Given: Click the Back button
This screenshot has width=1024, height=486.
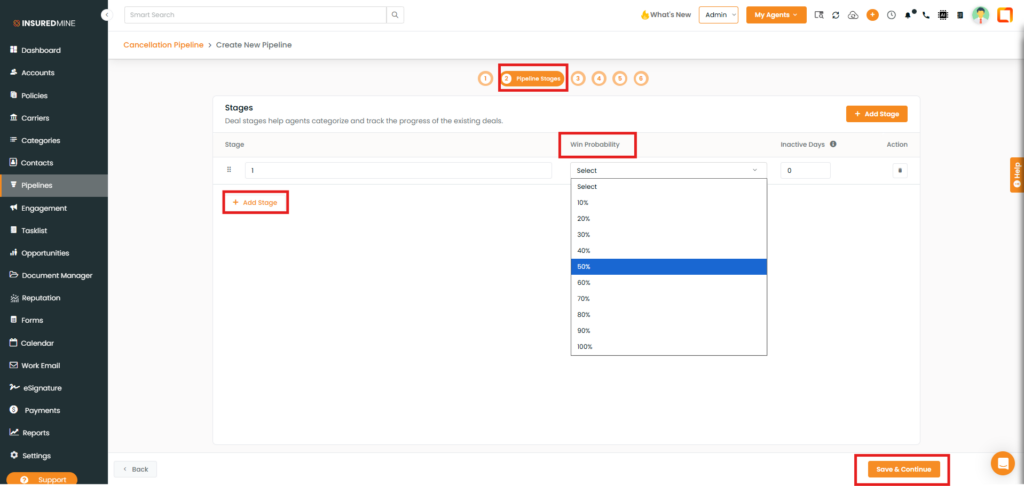Looking at the screenshot, I should point(135,469).
